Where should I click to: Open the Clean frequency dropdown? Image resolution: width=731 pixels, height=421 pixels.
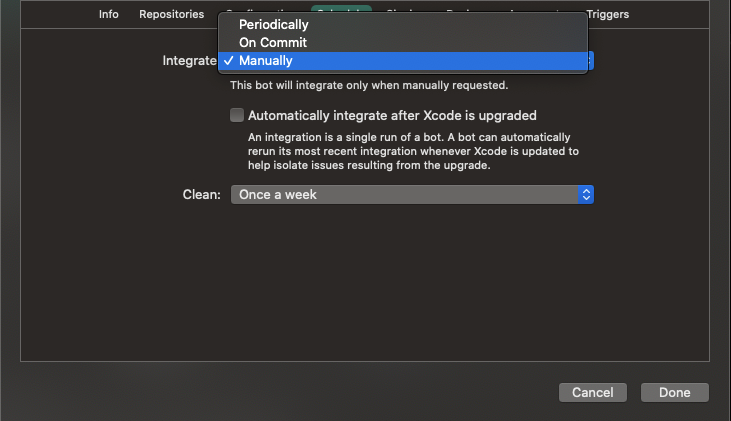(x=412, y=194)
